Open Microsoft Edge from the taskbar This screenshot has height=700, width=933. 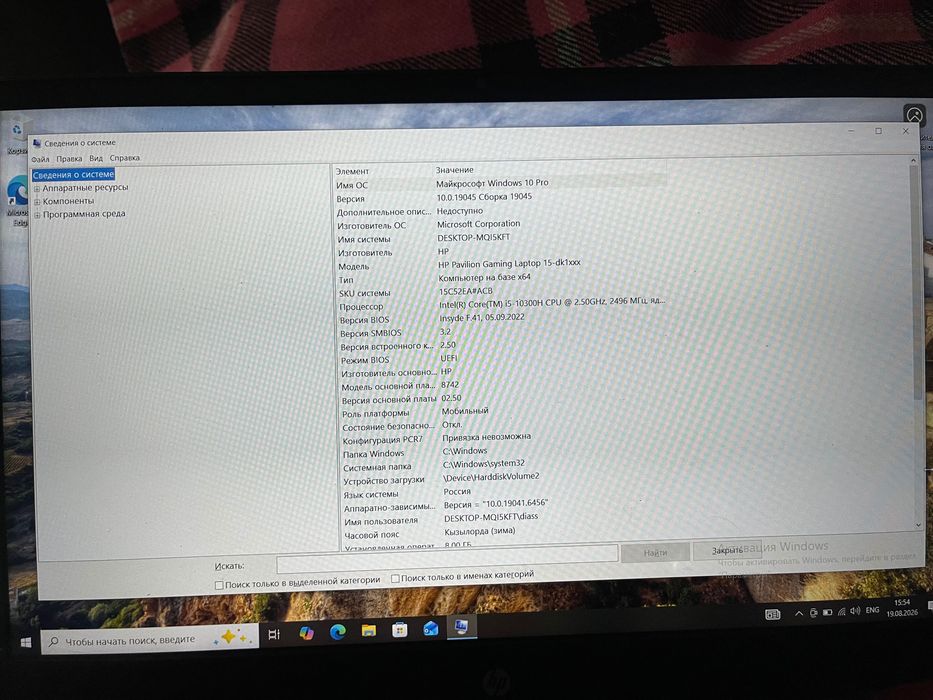tap(337, 632)
